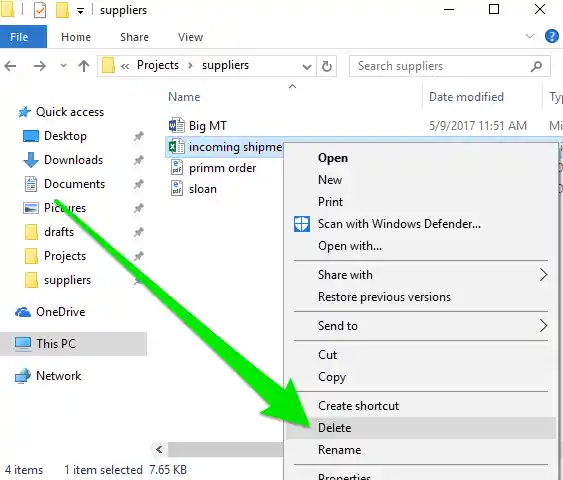Click the New folder quick access toolbar icon
This screenshot has width=563, height=480.
click(x=62, y=10)
